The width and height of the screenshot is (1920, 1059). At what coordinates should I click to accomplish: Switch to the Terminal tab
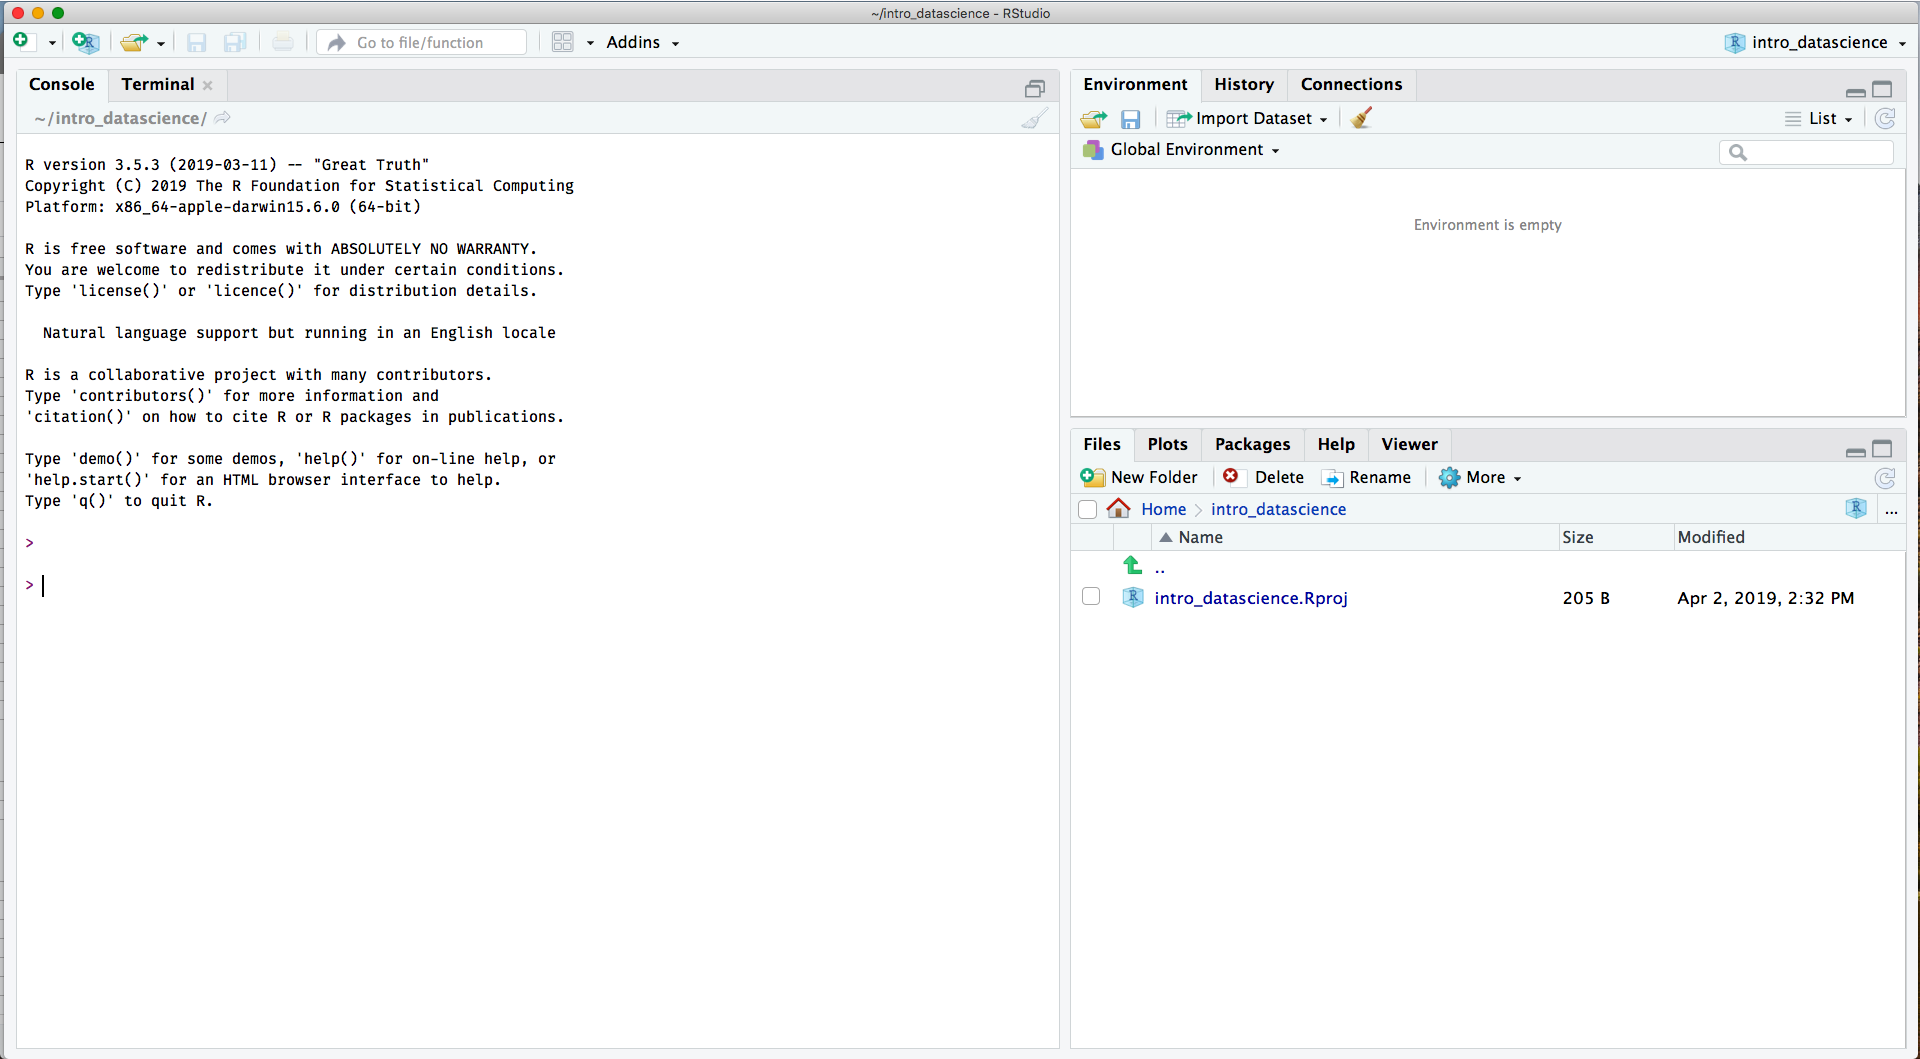pos(158,84)
